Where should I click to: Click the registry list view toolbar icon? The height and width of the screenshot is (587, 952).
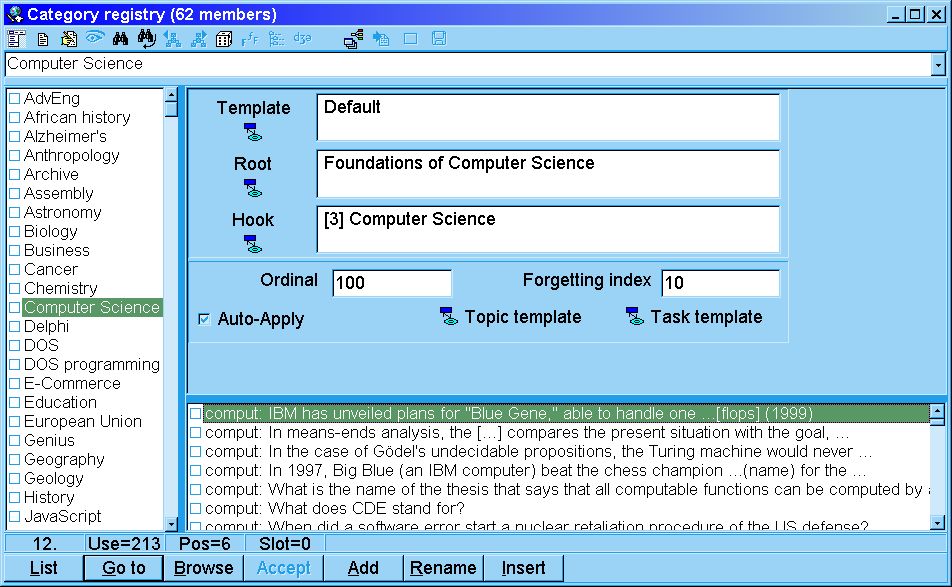[x=16, y=39]
